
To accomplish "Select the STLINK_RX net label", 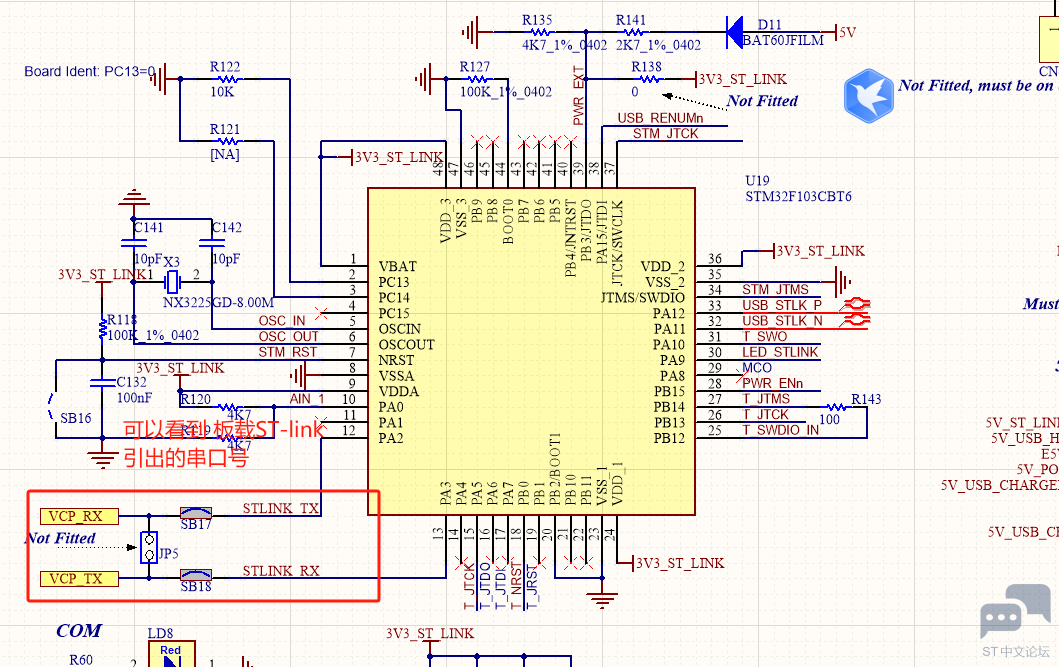I will point(281,571).
